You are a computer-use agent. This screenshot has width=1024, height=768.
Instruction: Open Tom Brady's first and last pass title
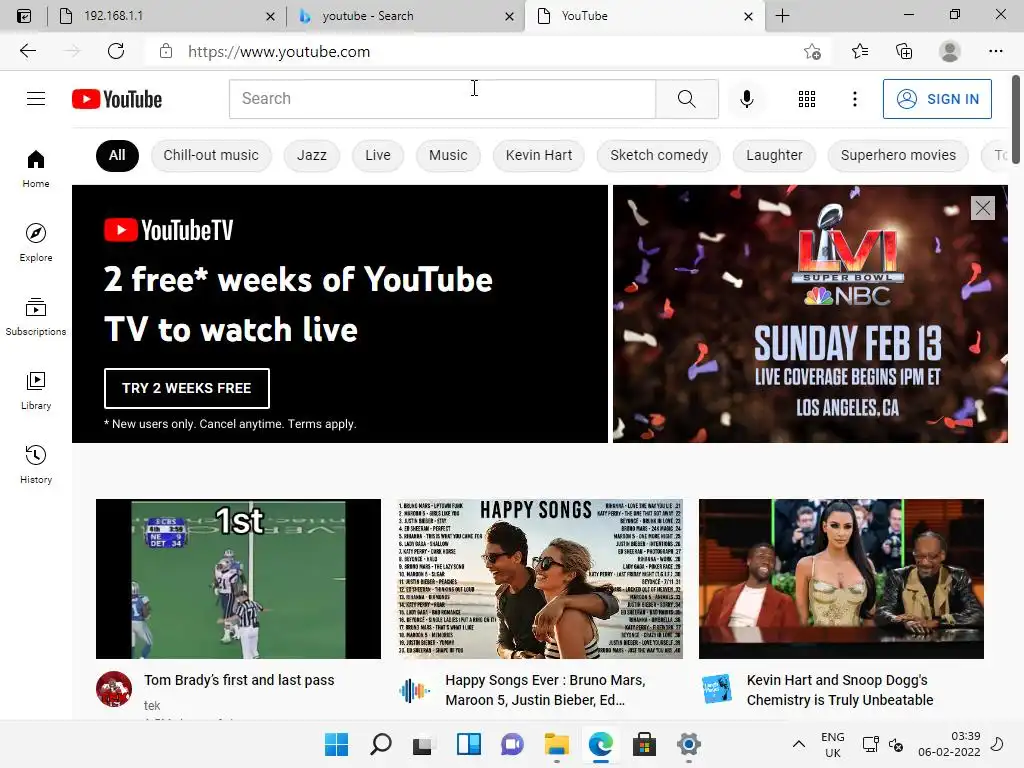click(239, 680)
